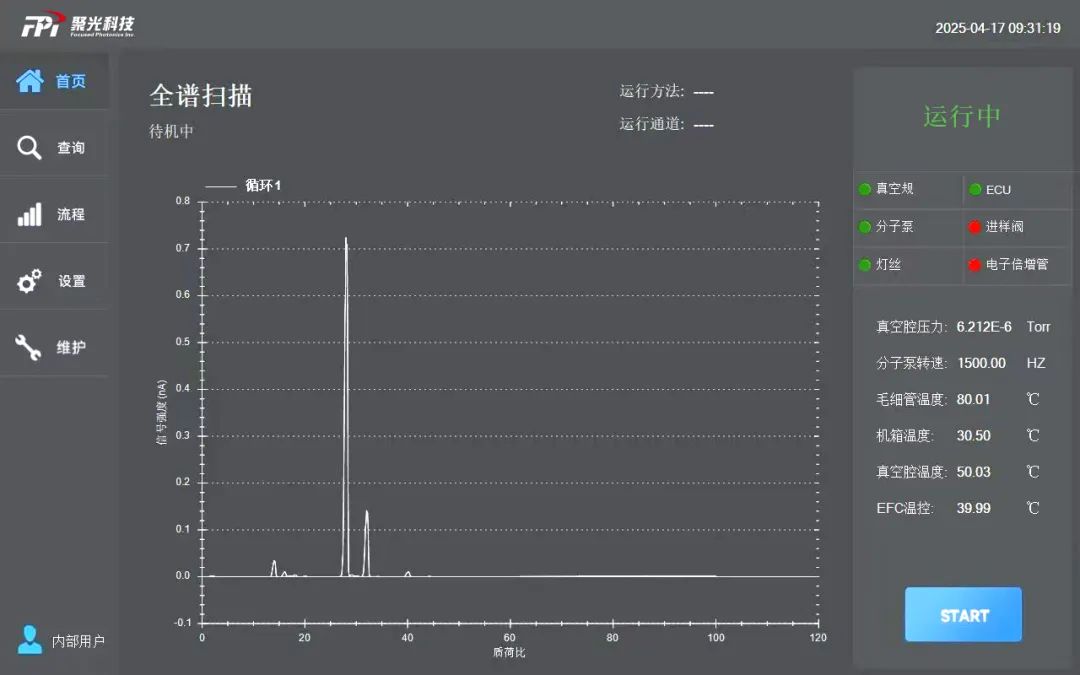Toggle the red 电子倍增管 indicator
This screenshot has height=675, width=1080.
[973, 264]
